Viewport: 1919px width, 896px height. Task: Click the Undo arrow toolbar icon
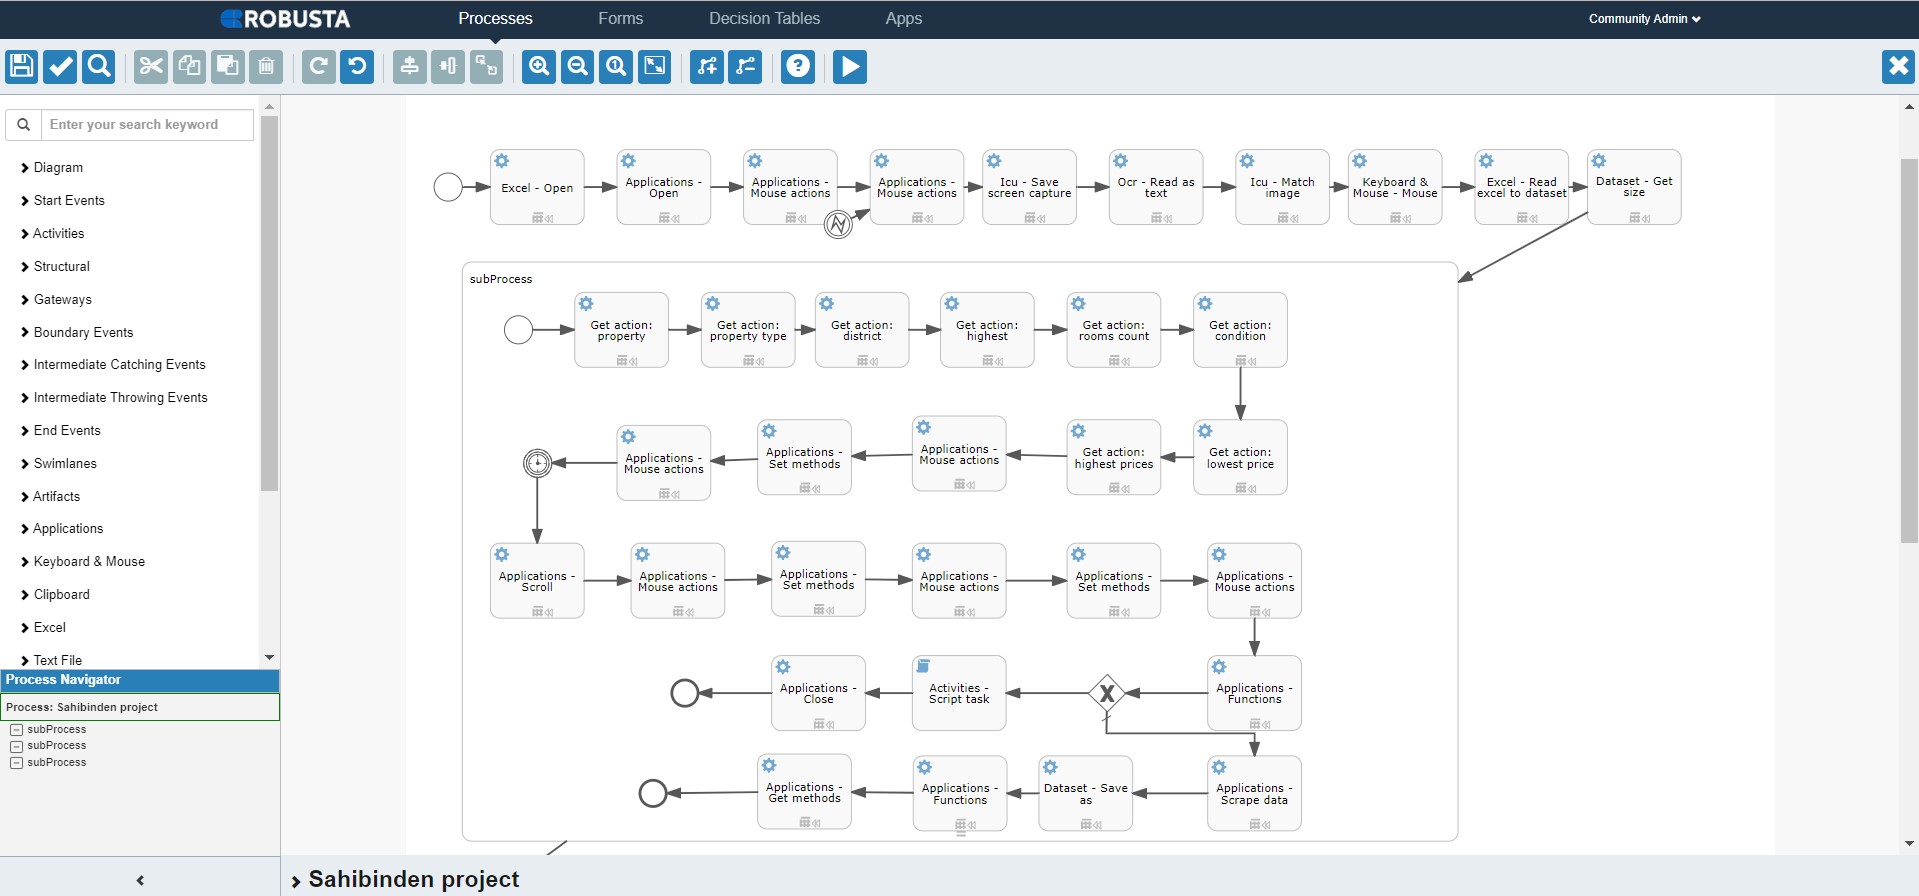(357, 67)
